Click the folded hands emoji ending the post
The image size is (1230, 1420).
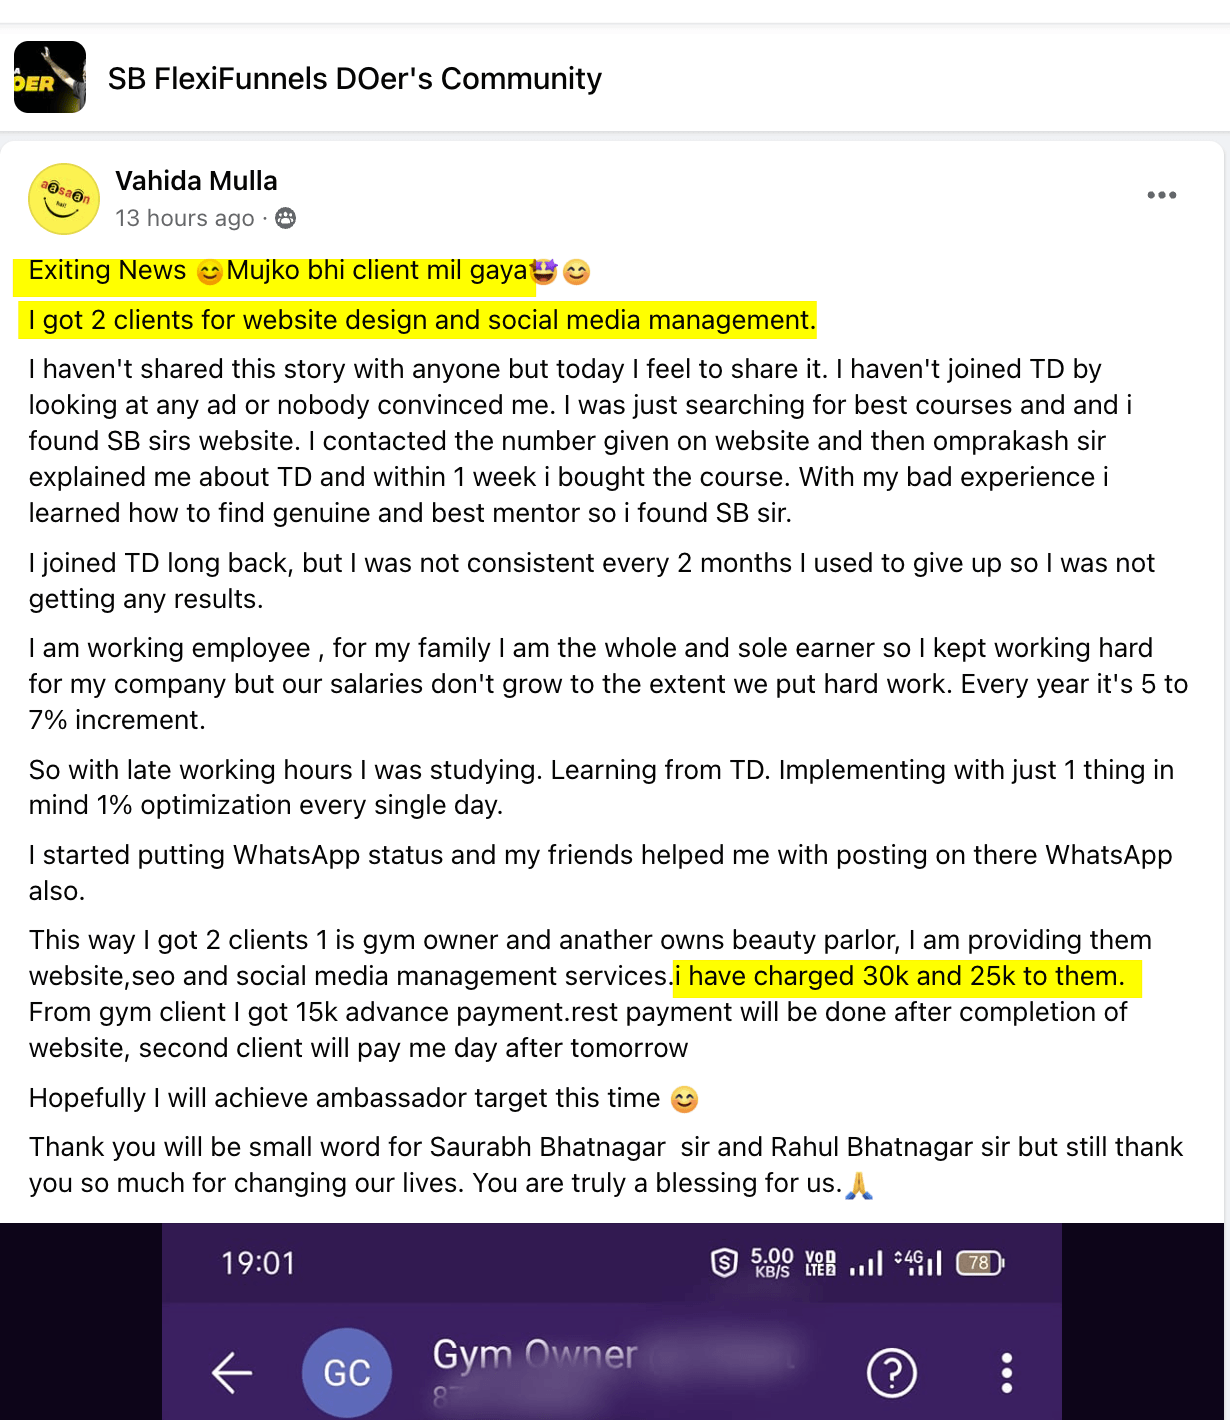[x=859, y=1185]
